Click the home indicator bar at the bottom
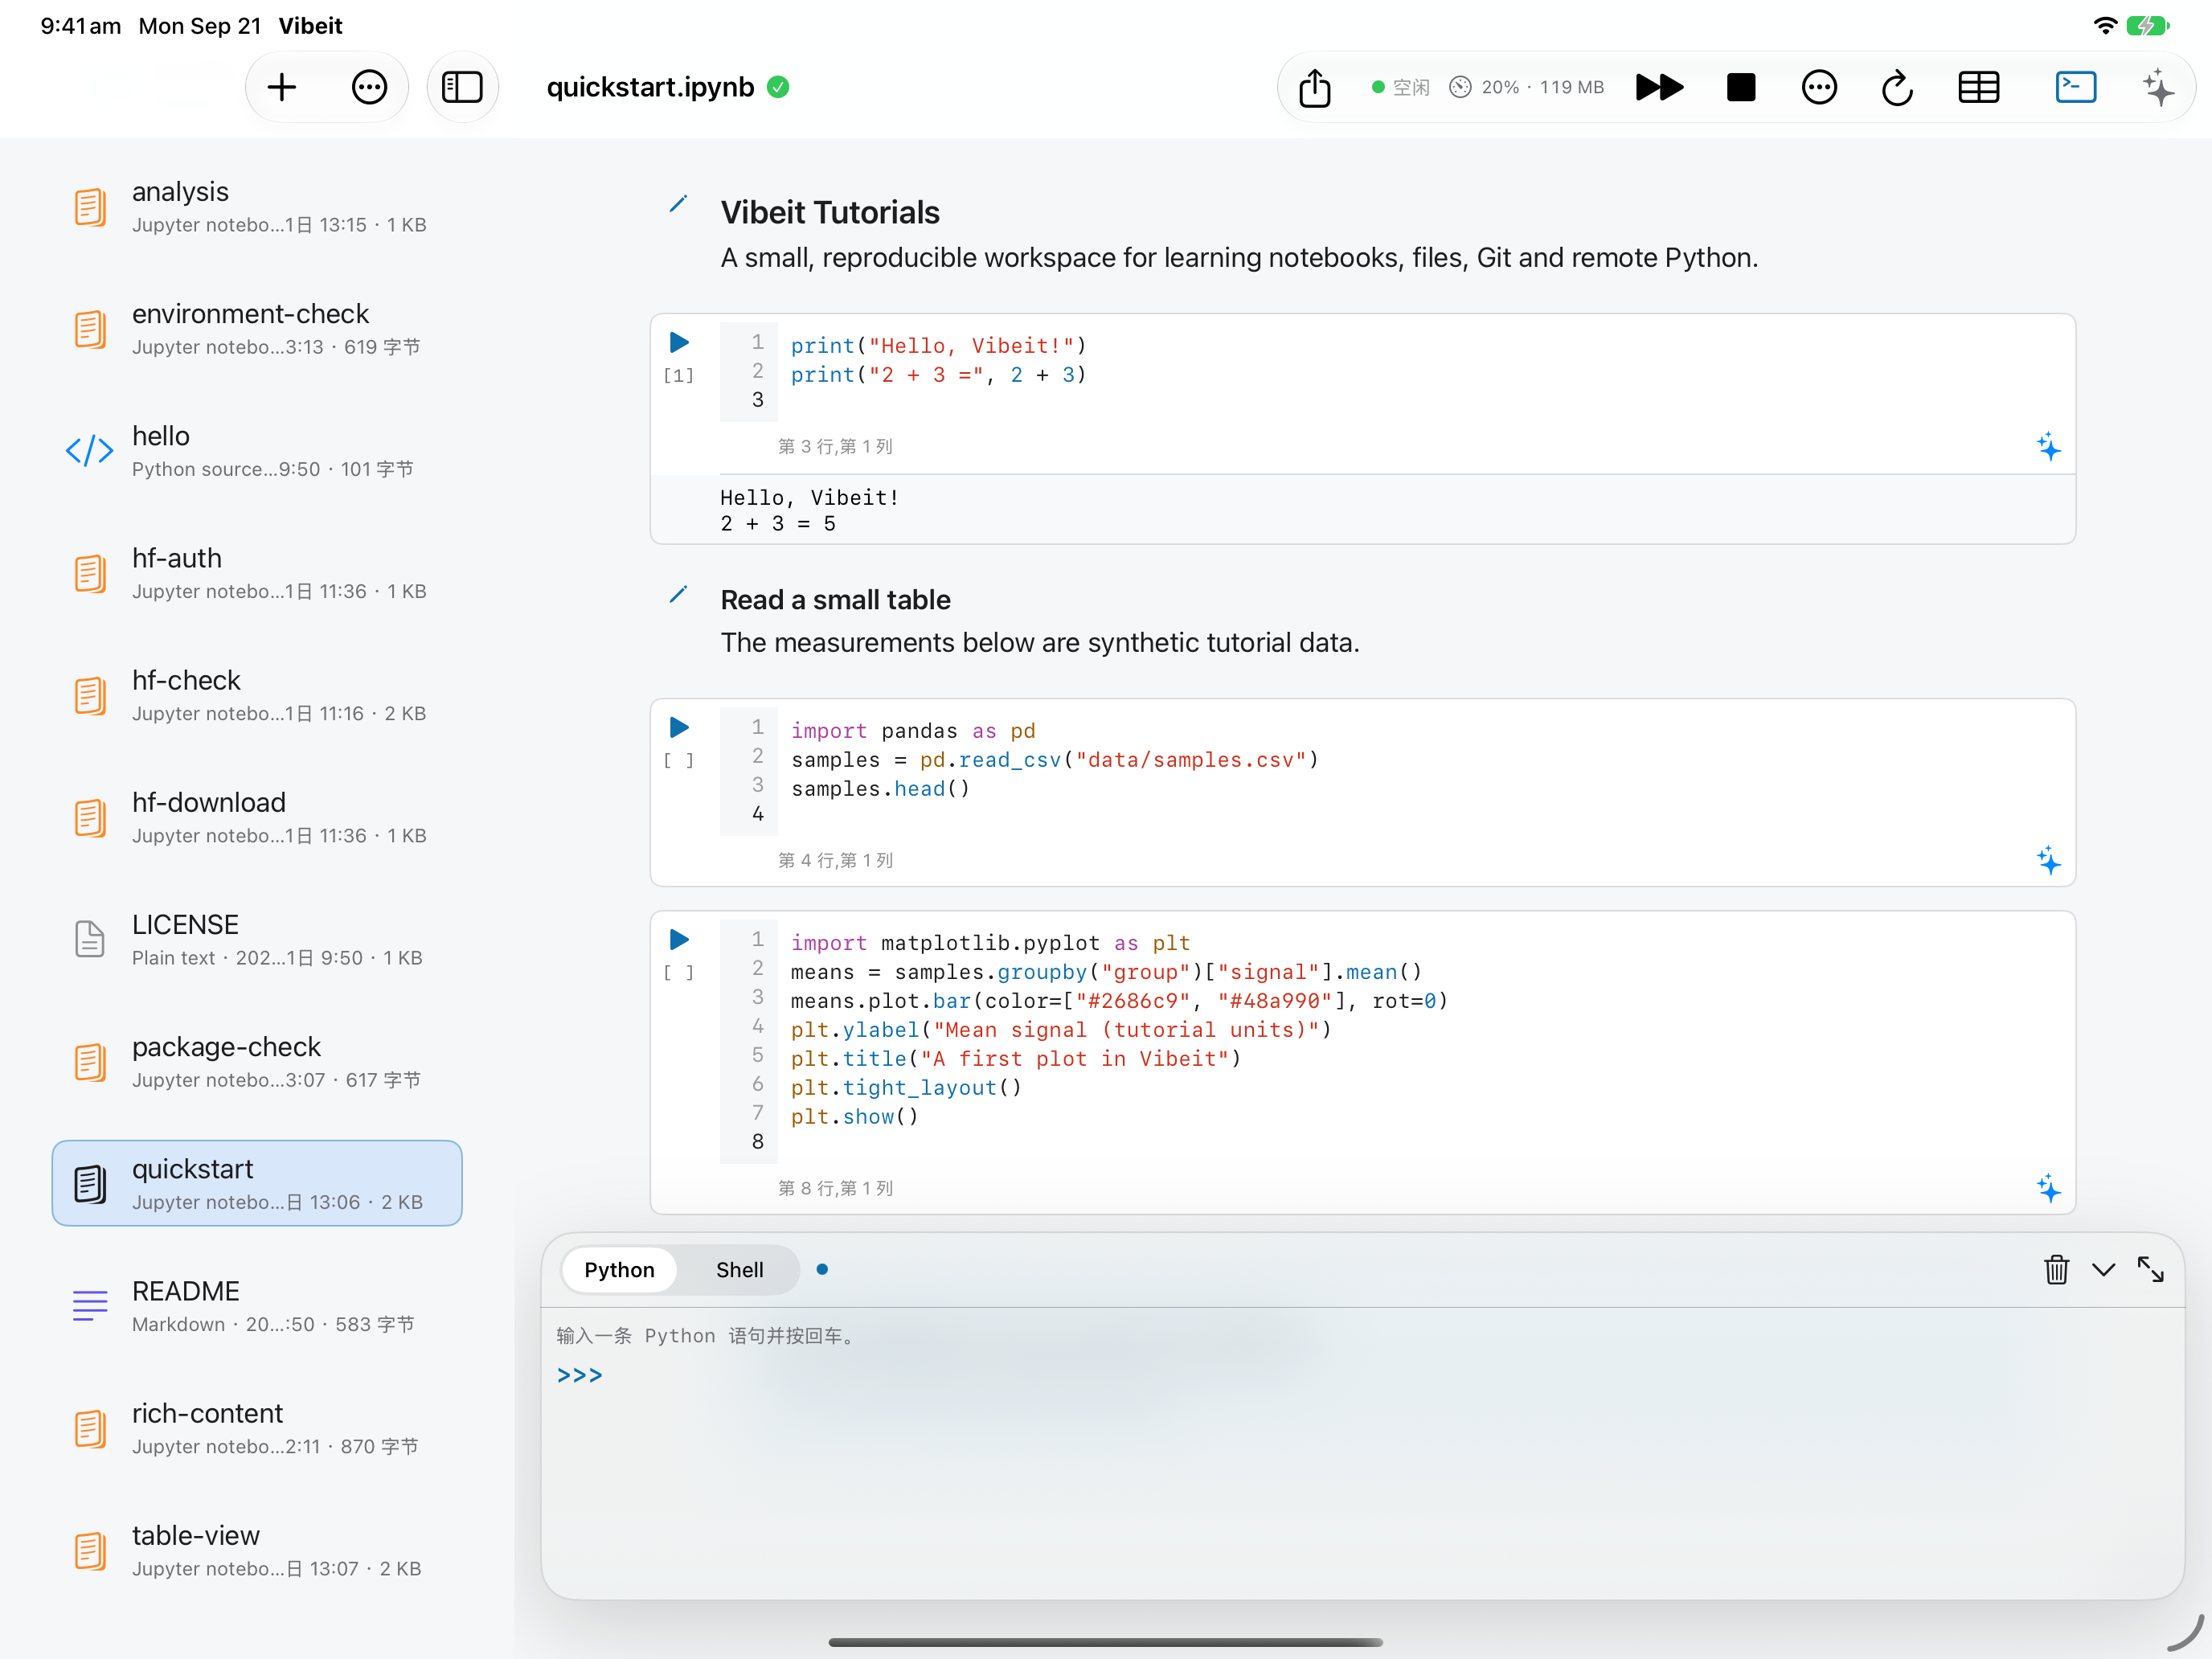This screenshot has height=1659, width=2212. coord(1105,1642)
